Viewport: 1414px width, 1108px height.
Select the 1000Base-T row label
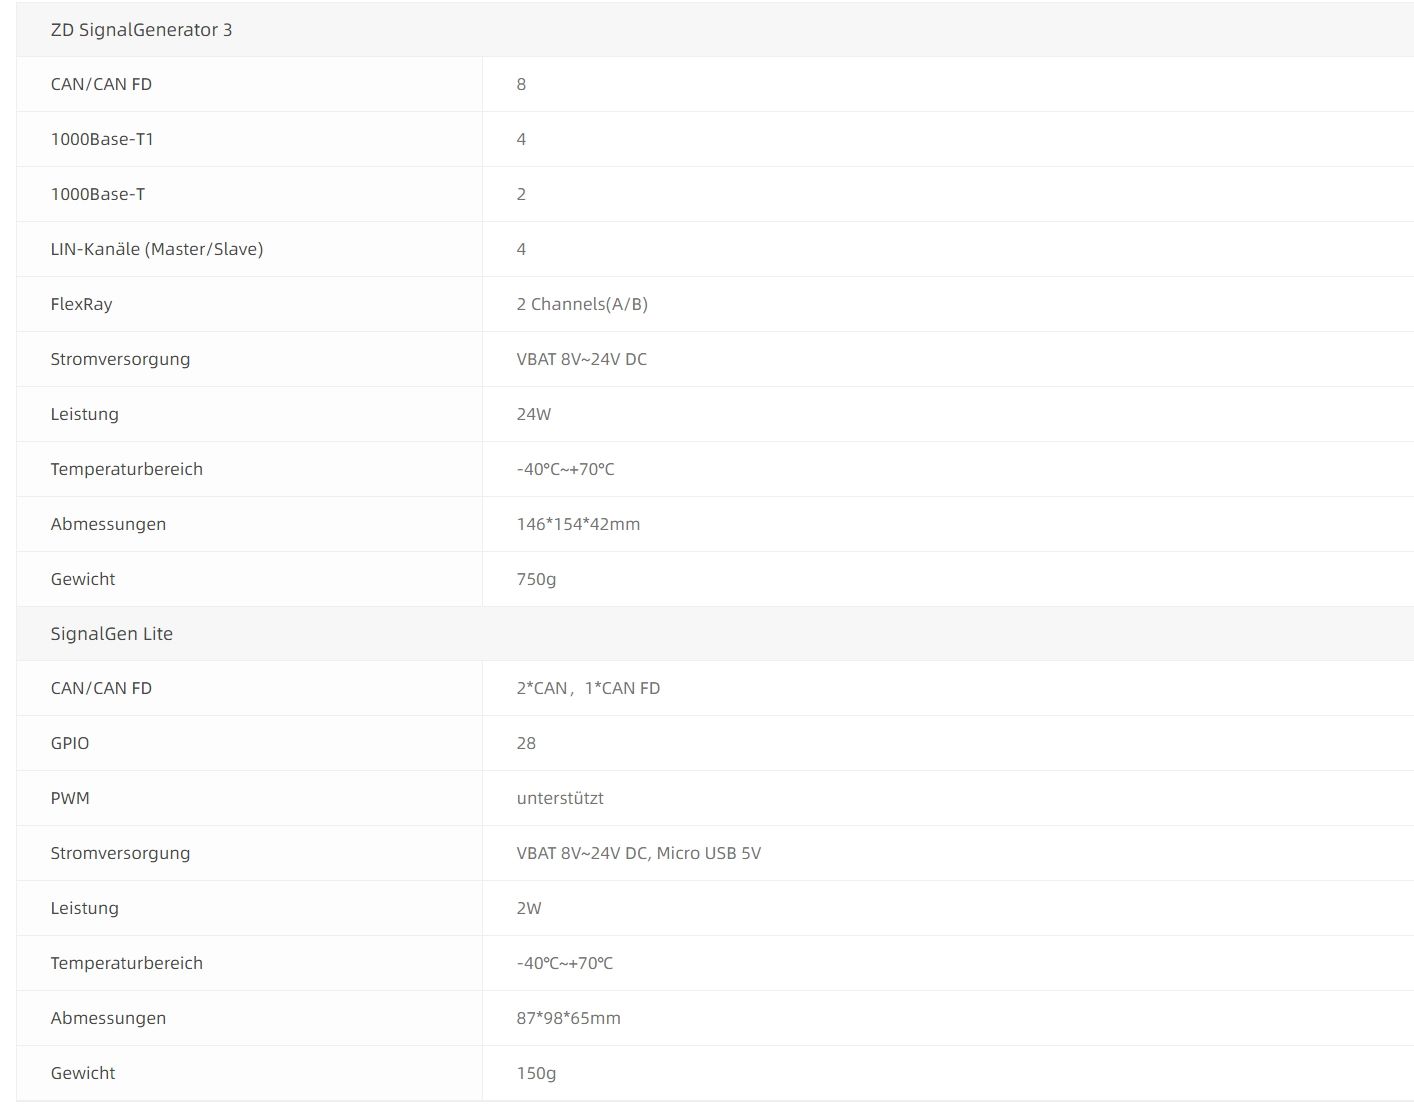click(x=97, y=194)
